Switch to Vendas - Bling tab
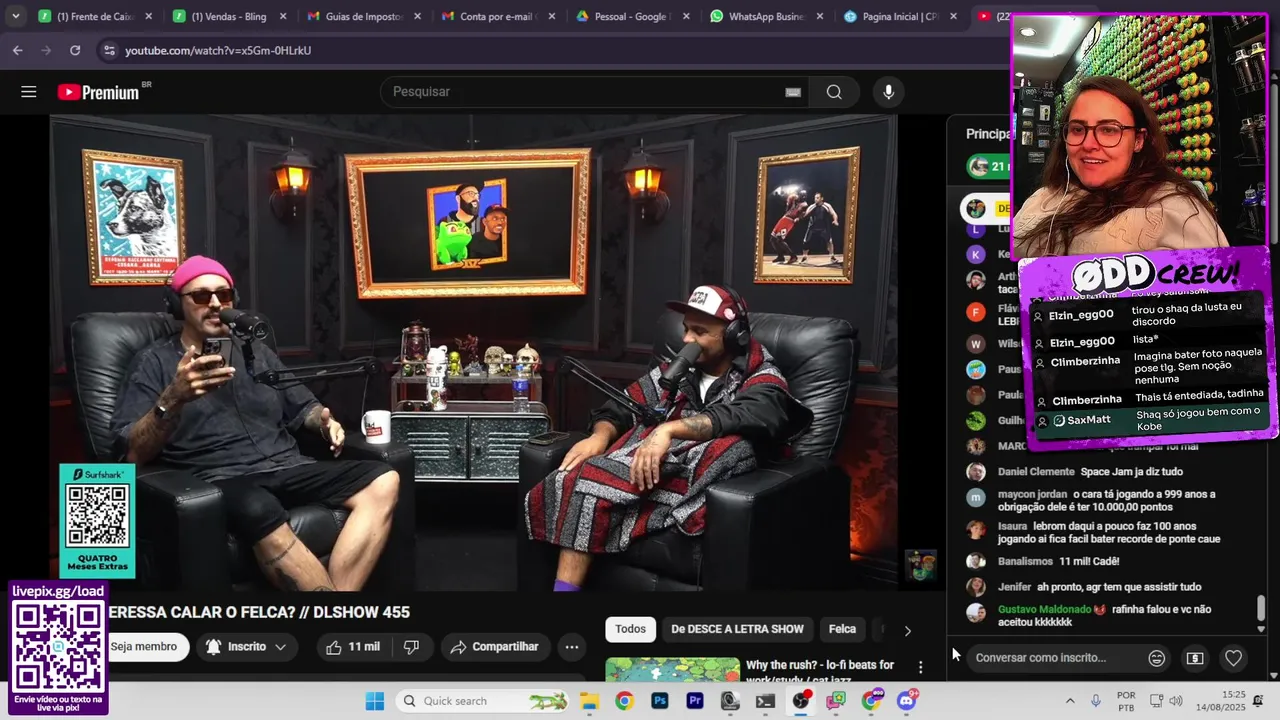1280x720 pixels. pos(229,16)
